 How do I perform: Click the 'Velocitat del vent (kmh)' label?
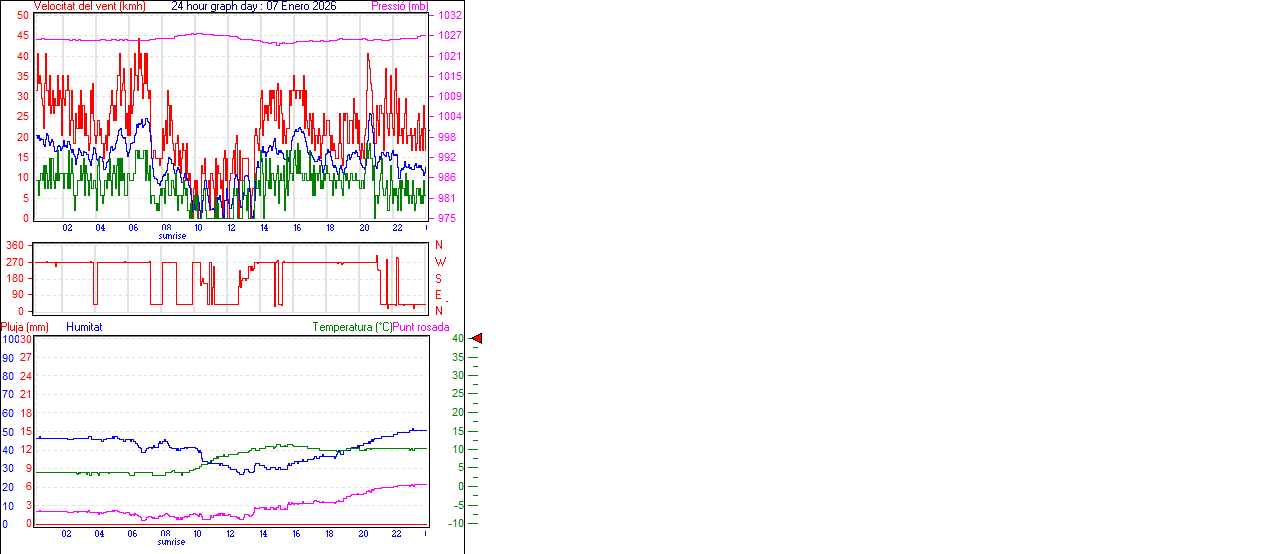(x=89, y=6)
